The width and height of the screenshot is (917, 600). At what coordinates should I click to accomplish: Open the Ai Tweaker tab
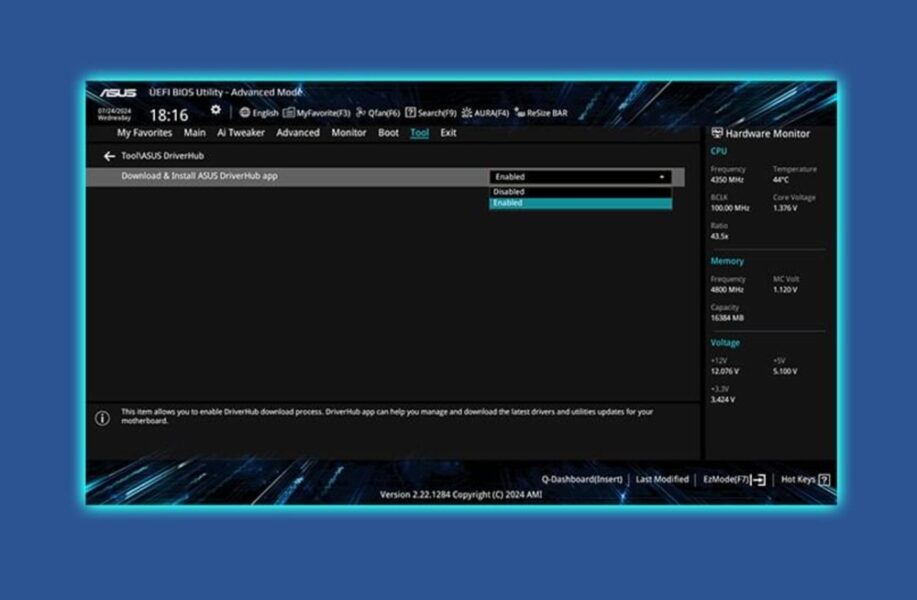[241, 133]
